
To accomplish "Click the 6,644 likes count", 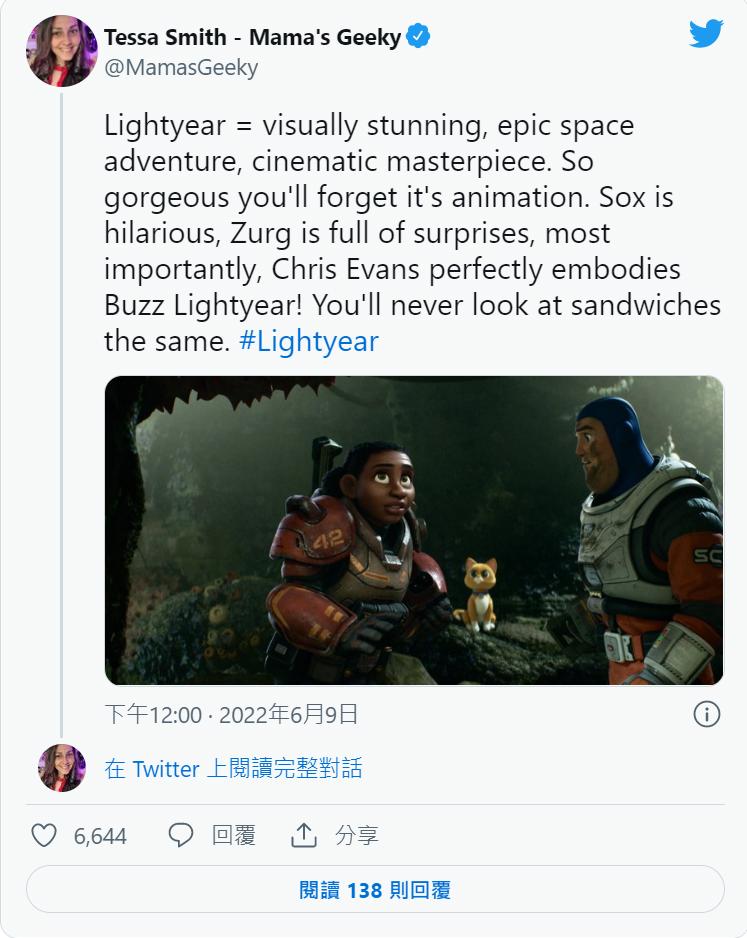I will [x=100, y=835].
